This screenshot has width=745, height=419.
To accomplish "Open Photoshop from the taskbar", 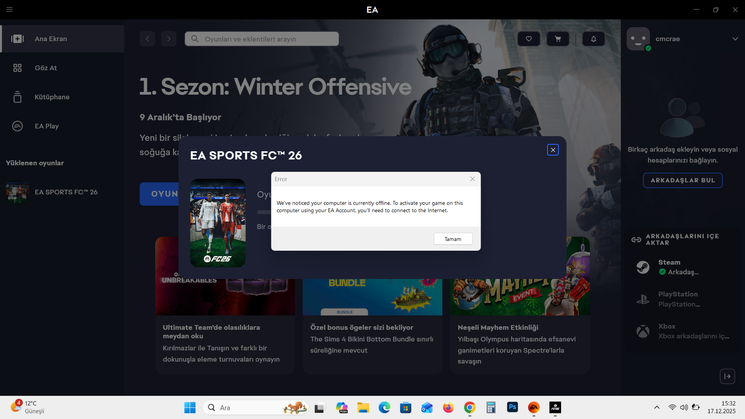I will [512, 407].
